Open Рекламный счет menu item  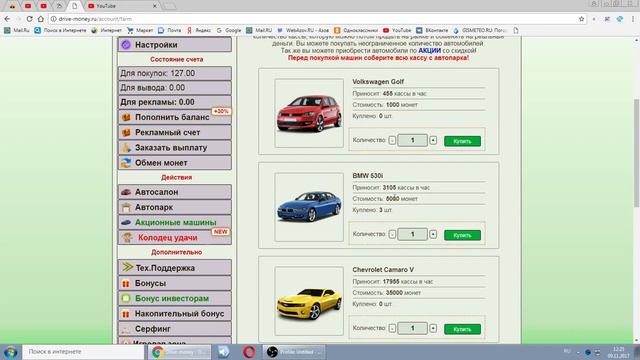[175, 132]
